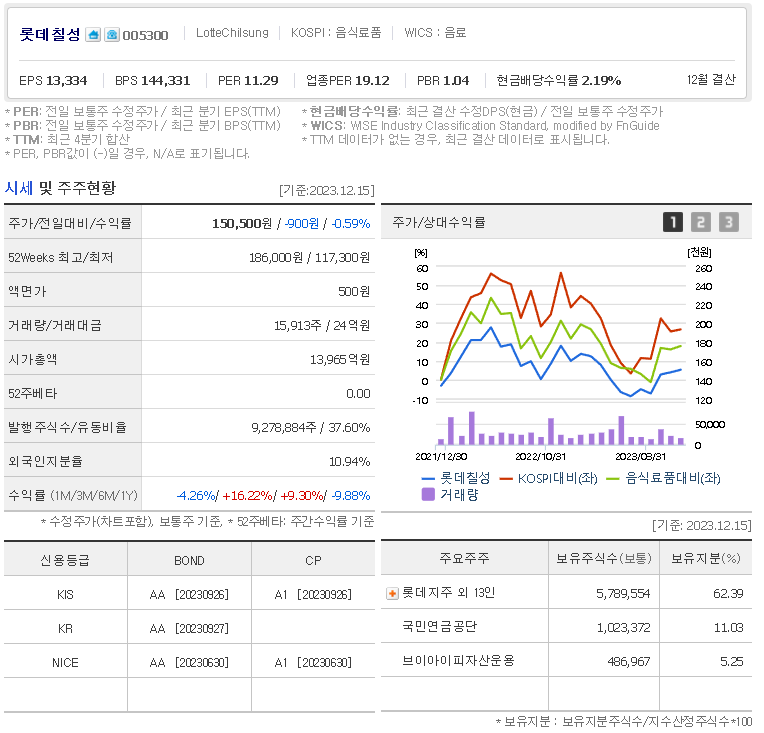Select NICE CP rating A1 [20230630]

click(x=313, y=663)
